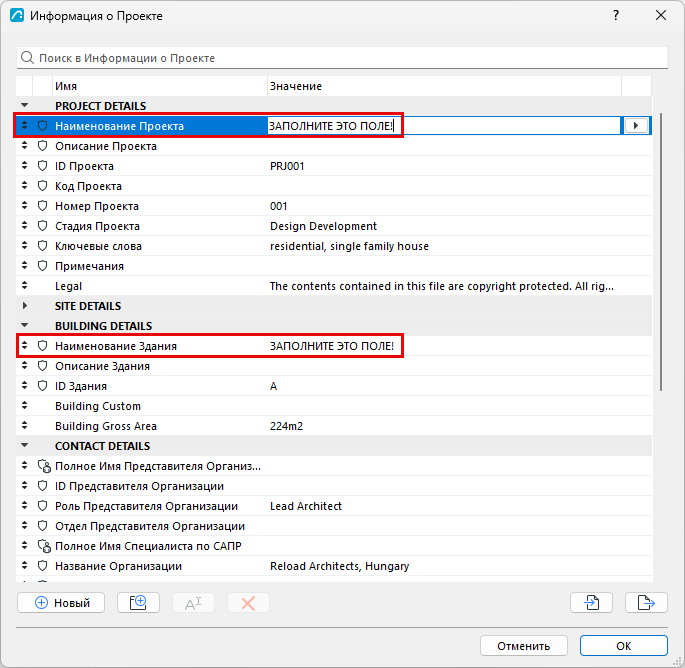Click the Отменить button
Screen dimensions: 685x668
pyautogui.click(x=524, y=646)
